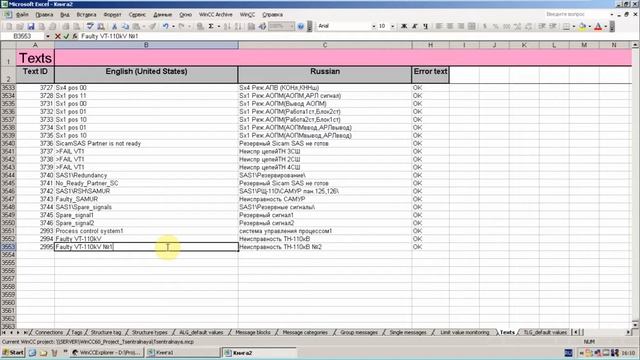Click the vertical scrollbar down arrow
Image resolution: width=640 pixels, height=360 pixels.
(x=636, y=324)
